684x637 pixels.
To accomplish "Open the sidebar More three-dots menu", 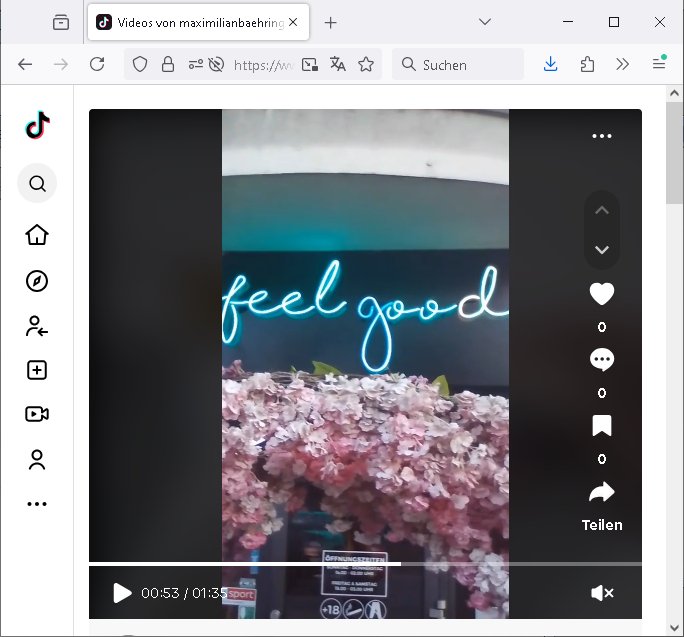I will (37, 504).
